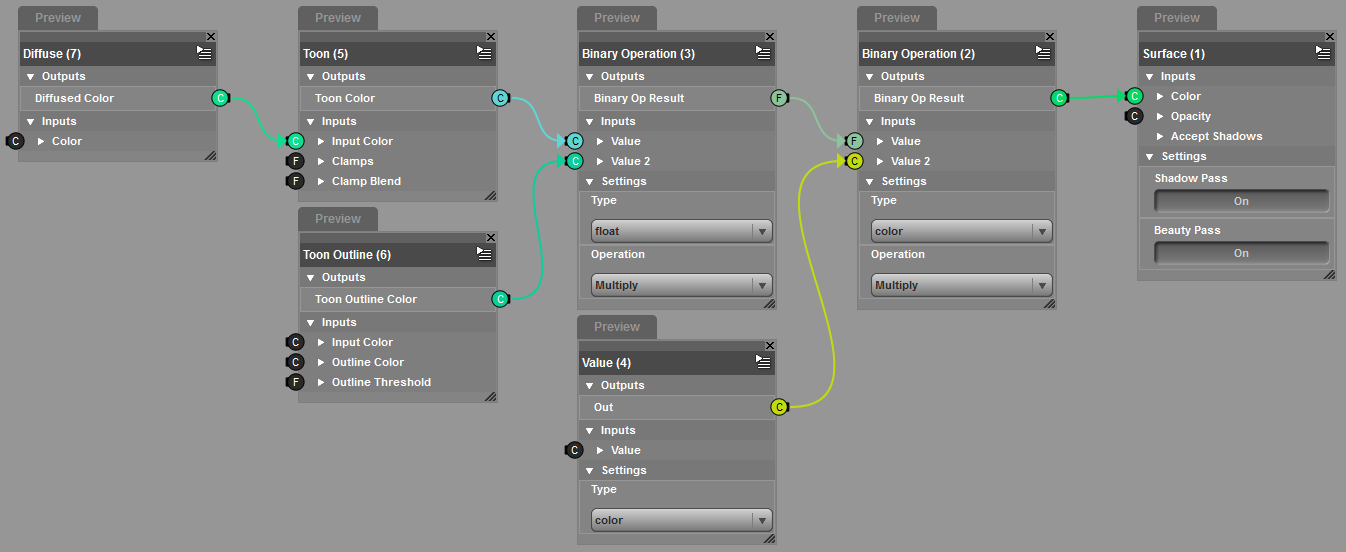The image size is (1346, 552).
Task: Expand the Input Color row in Toon node
Action: (322, 141)
